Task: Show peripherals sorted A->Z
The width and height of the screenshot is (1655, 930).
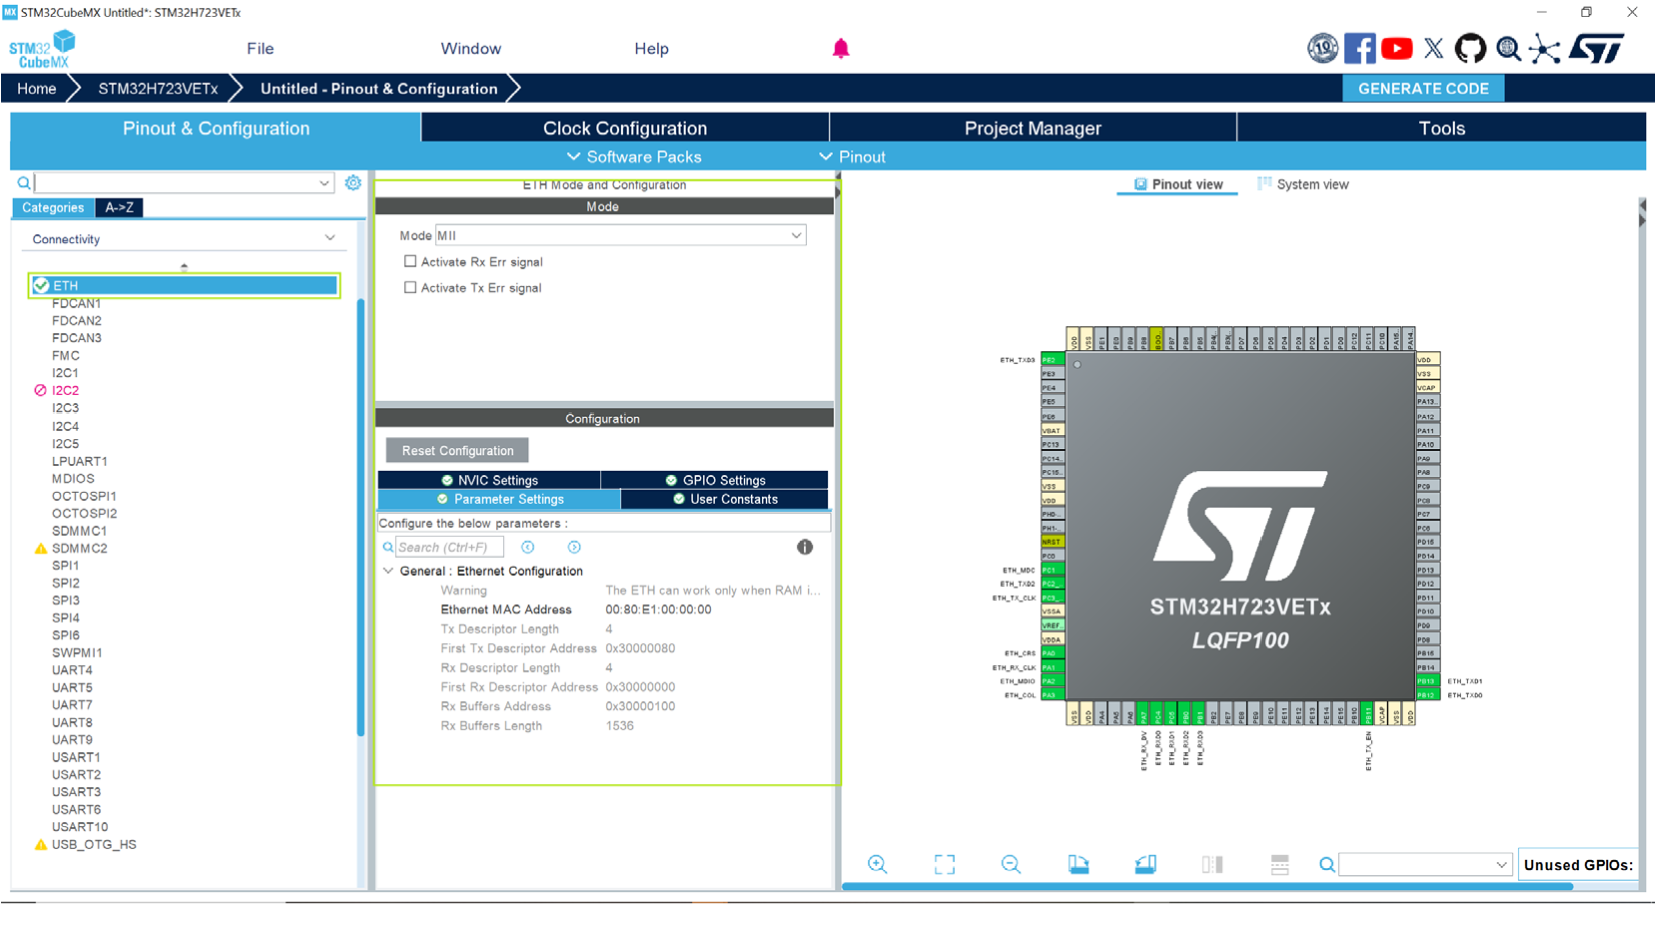Action: (x=119, y=208)
